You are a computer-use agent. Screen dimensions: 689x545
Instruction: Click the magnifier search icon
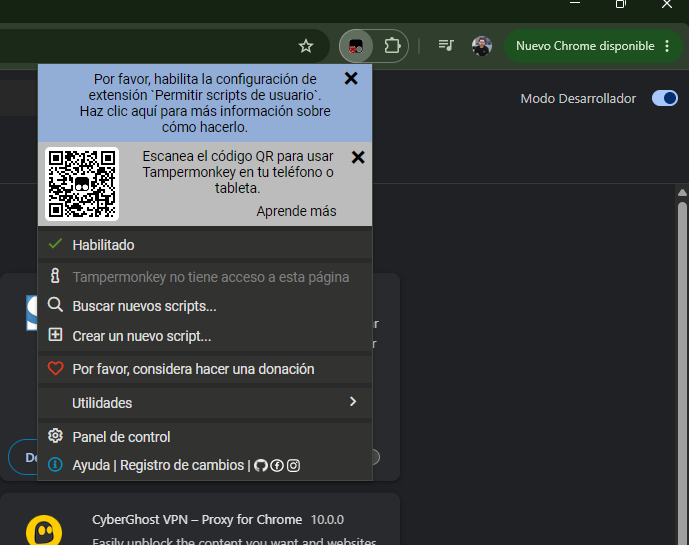[55, 305]
